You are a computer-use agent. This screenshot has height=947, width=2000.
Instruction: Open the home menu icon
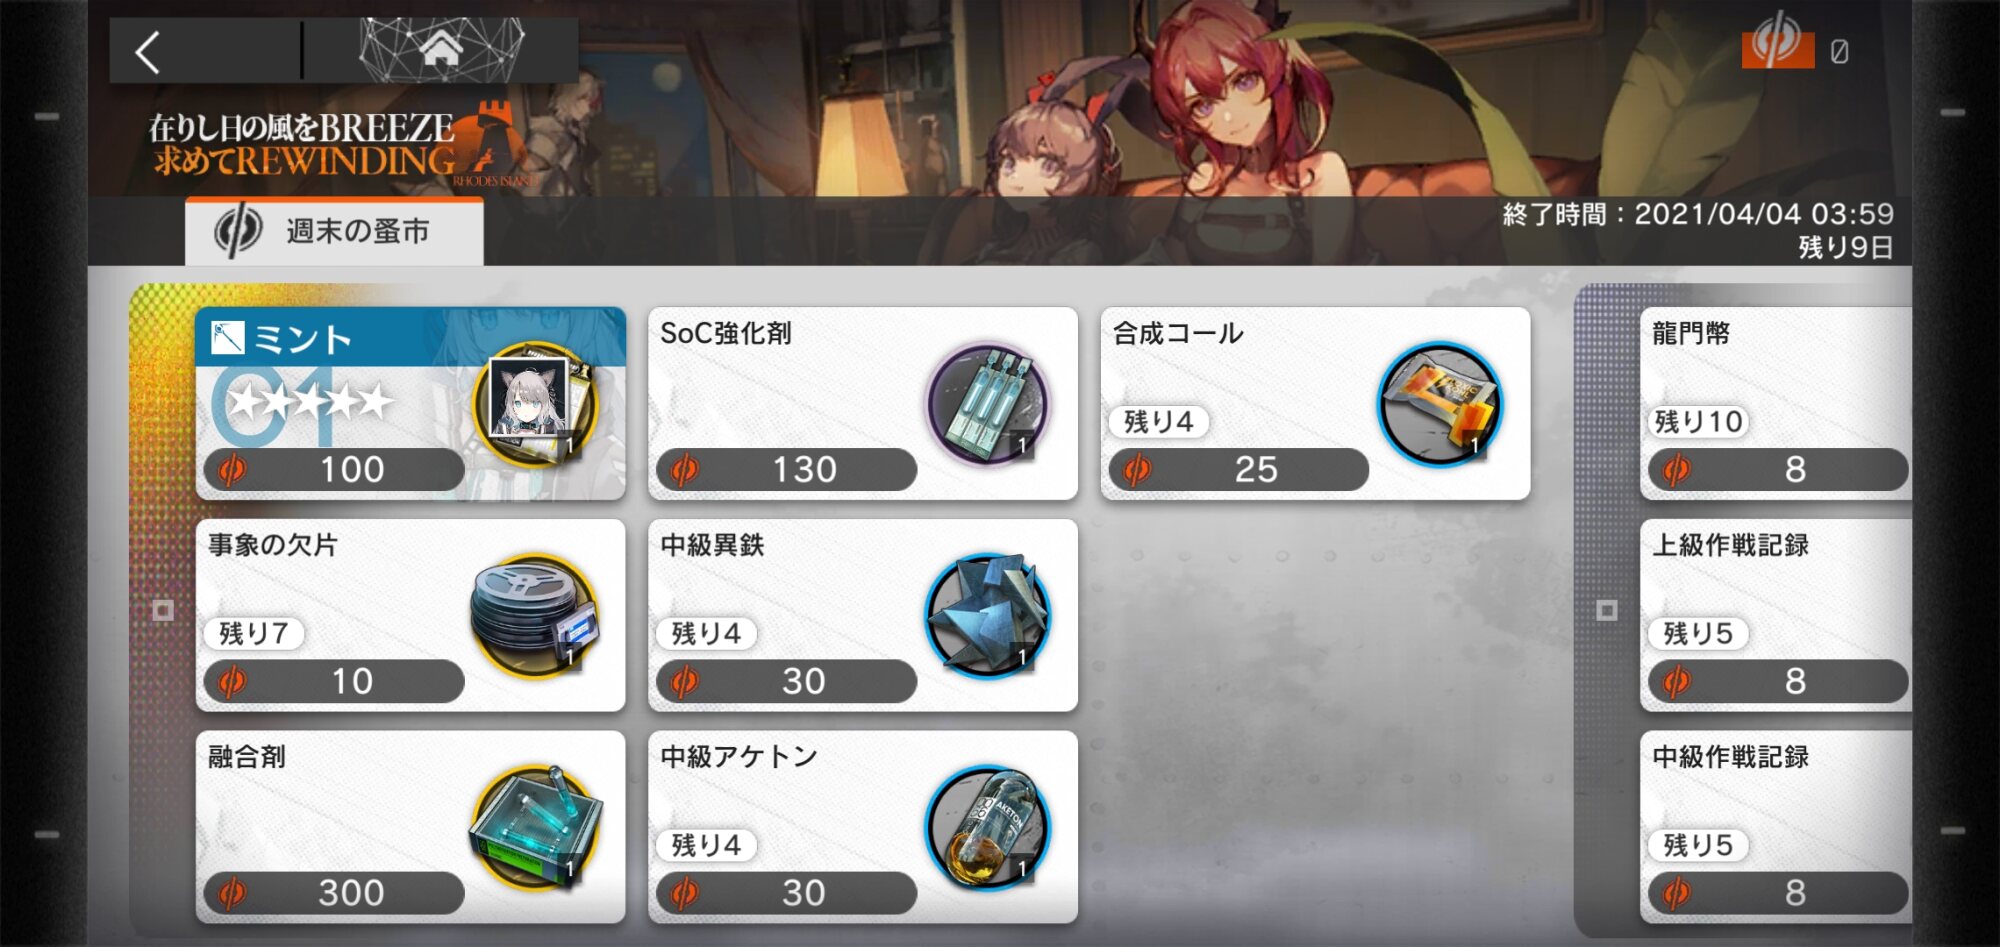pos(440,48)
